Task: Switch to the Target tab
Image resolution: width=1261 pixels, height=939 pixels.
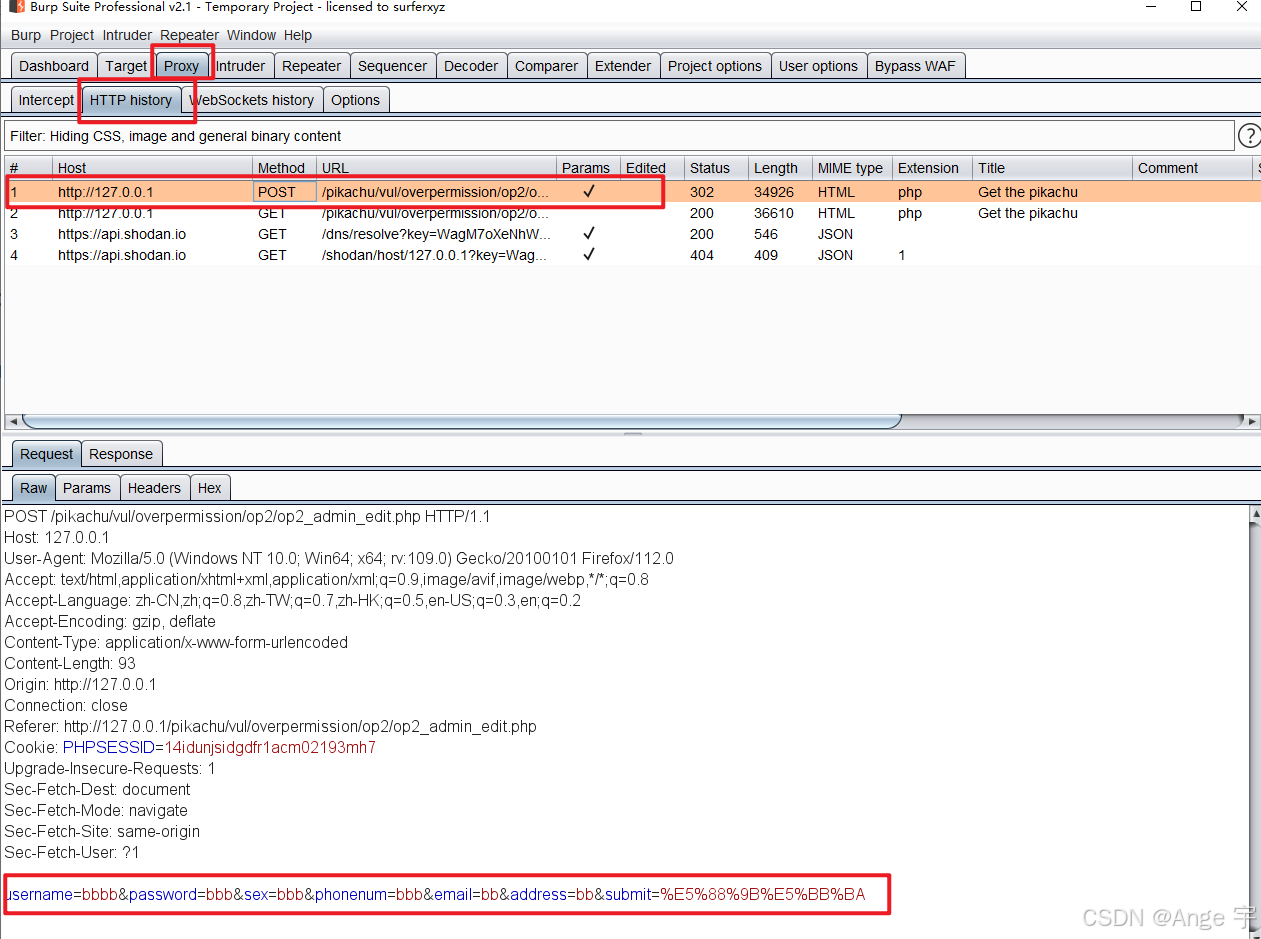Action: click(x=126, y=66)
